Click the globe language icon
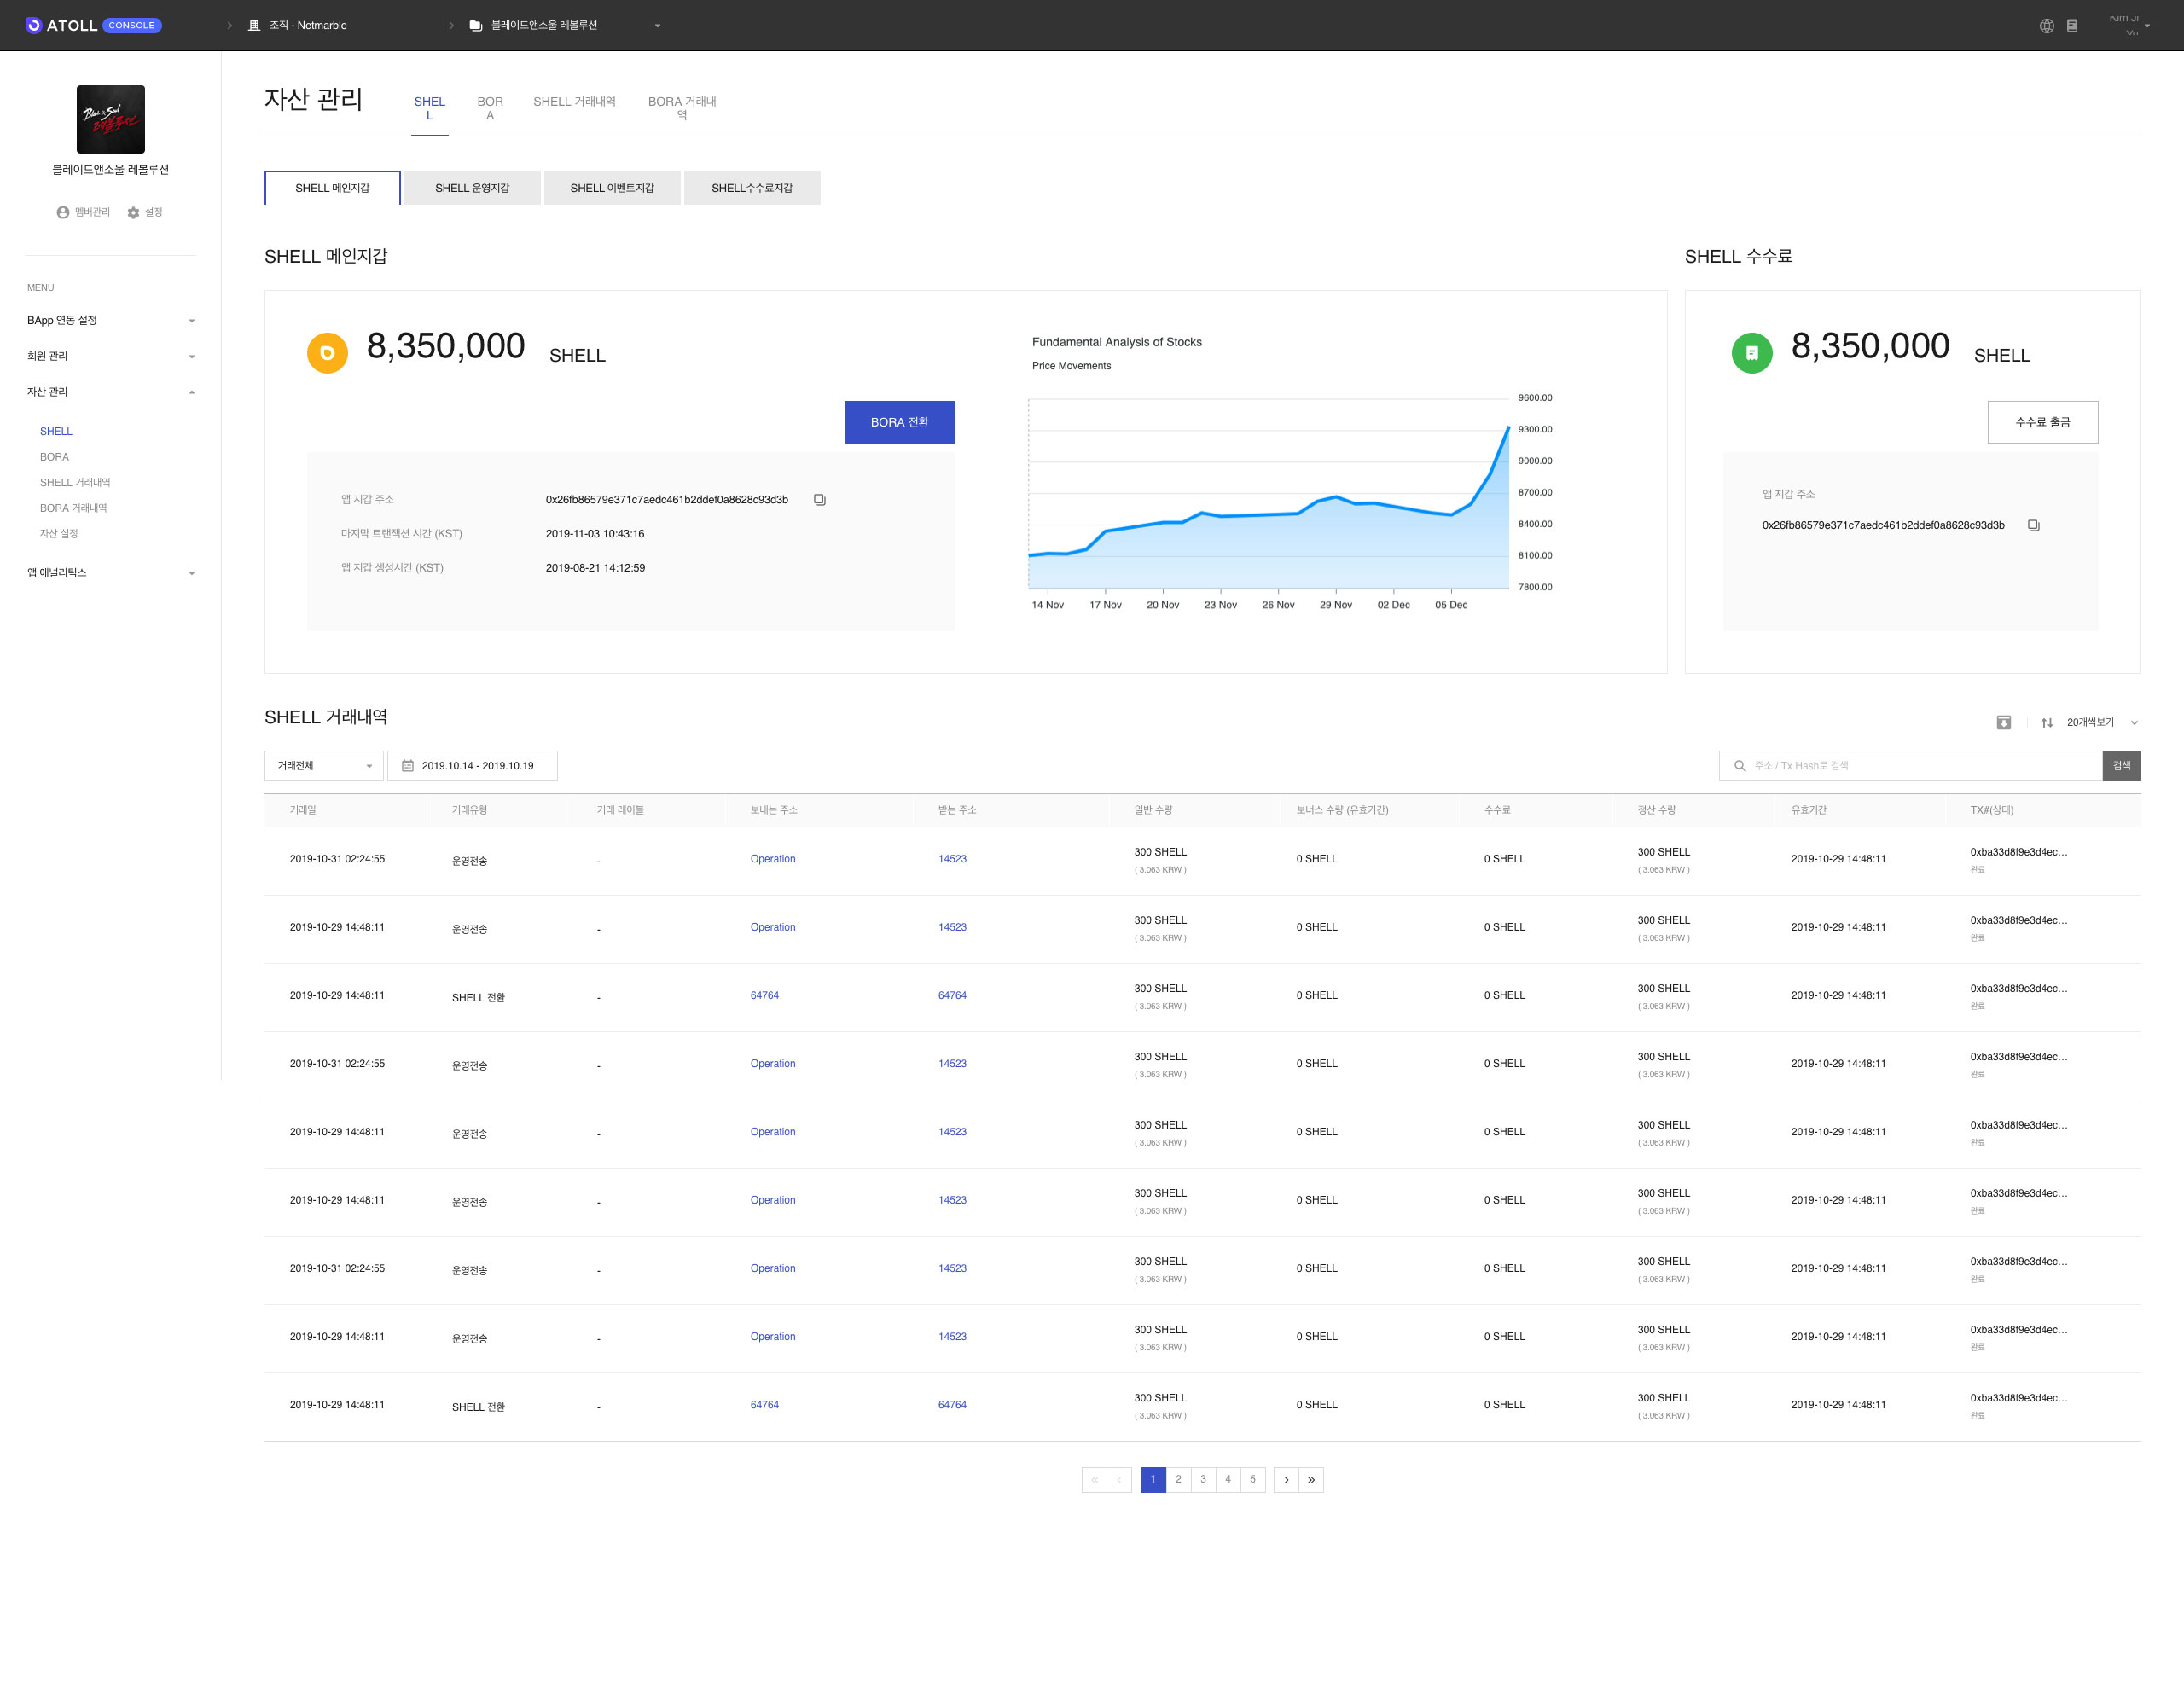This screenshot has width=2184, height=1706. tap(2047, 26)
